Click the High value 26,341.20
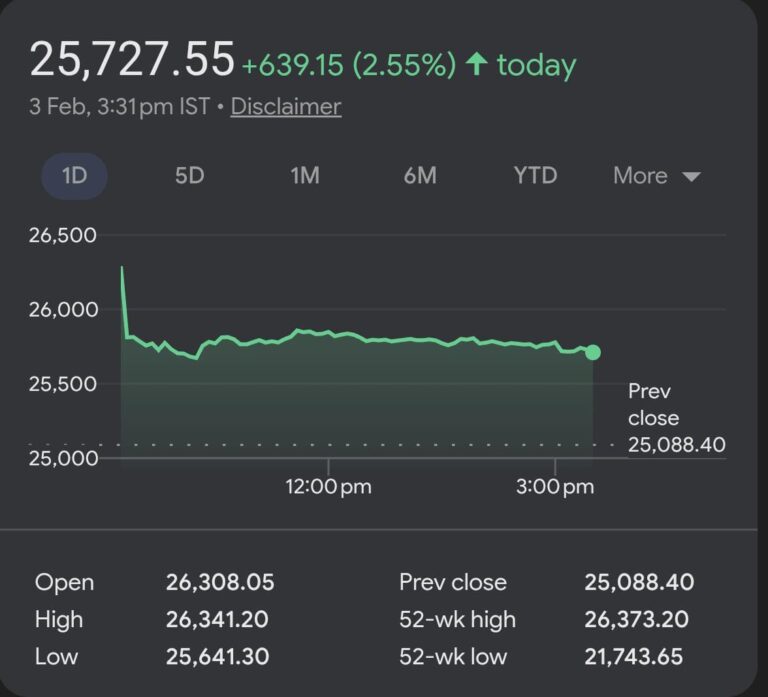Image resolution: width=768 pixels, height=697 pixels. pyautogui.click(x=217, y=620)
